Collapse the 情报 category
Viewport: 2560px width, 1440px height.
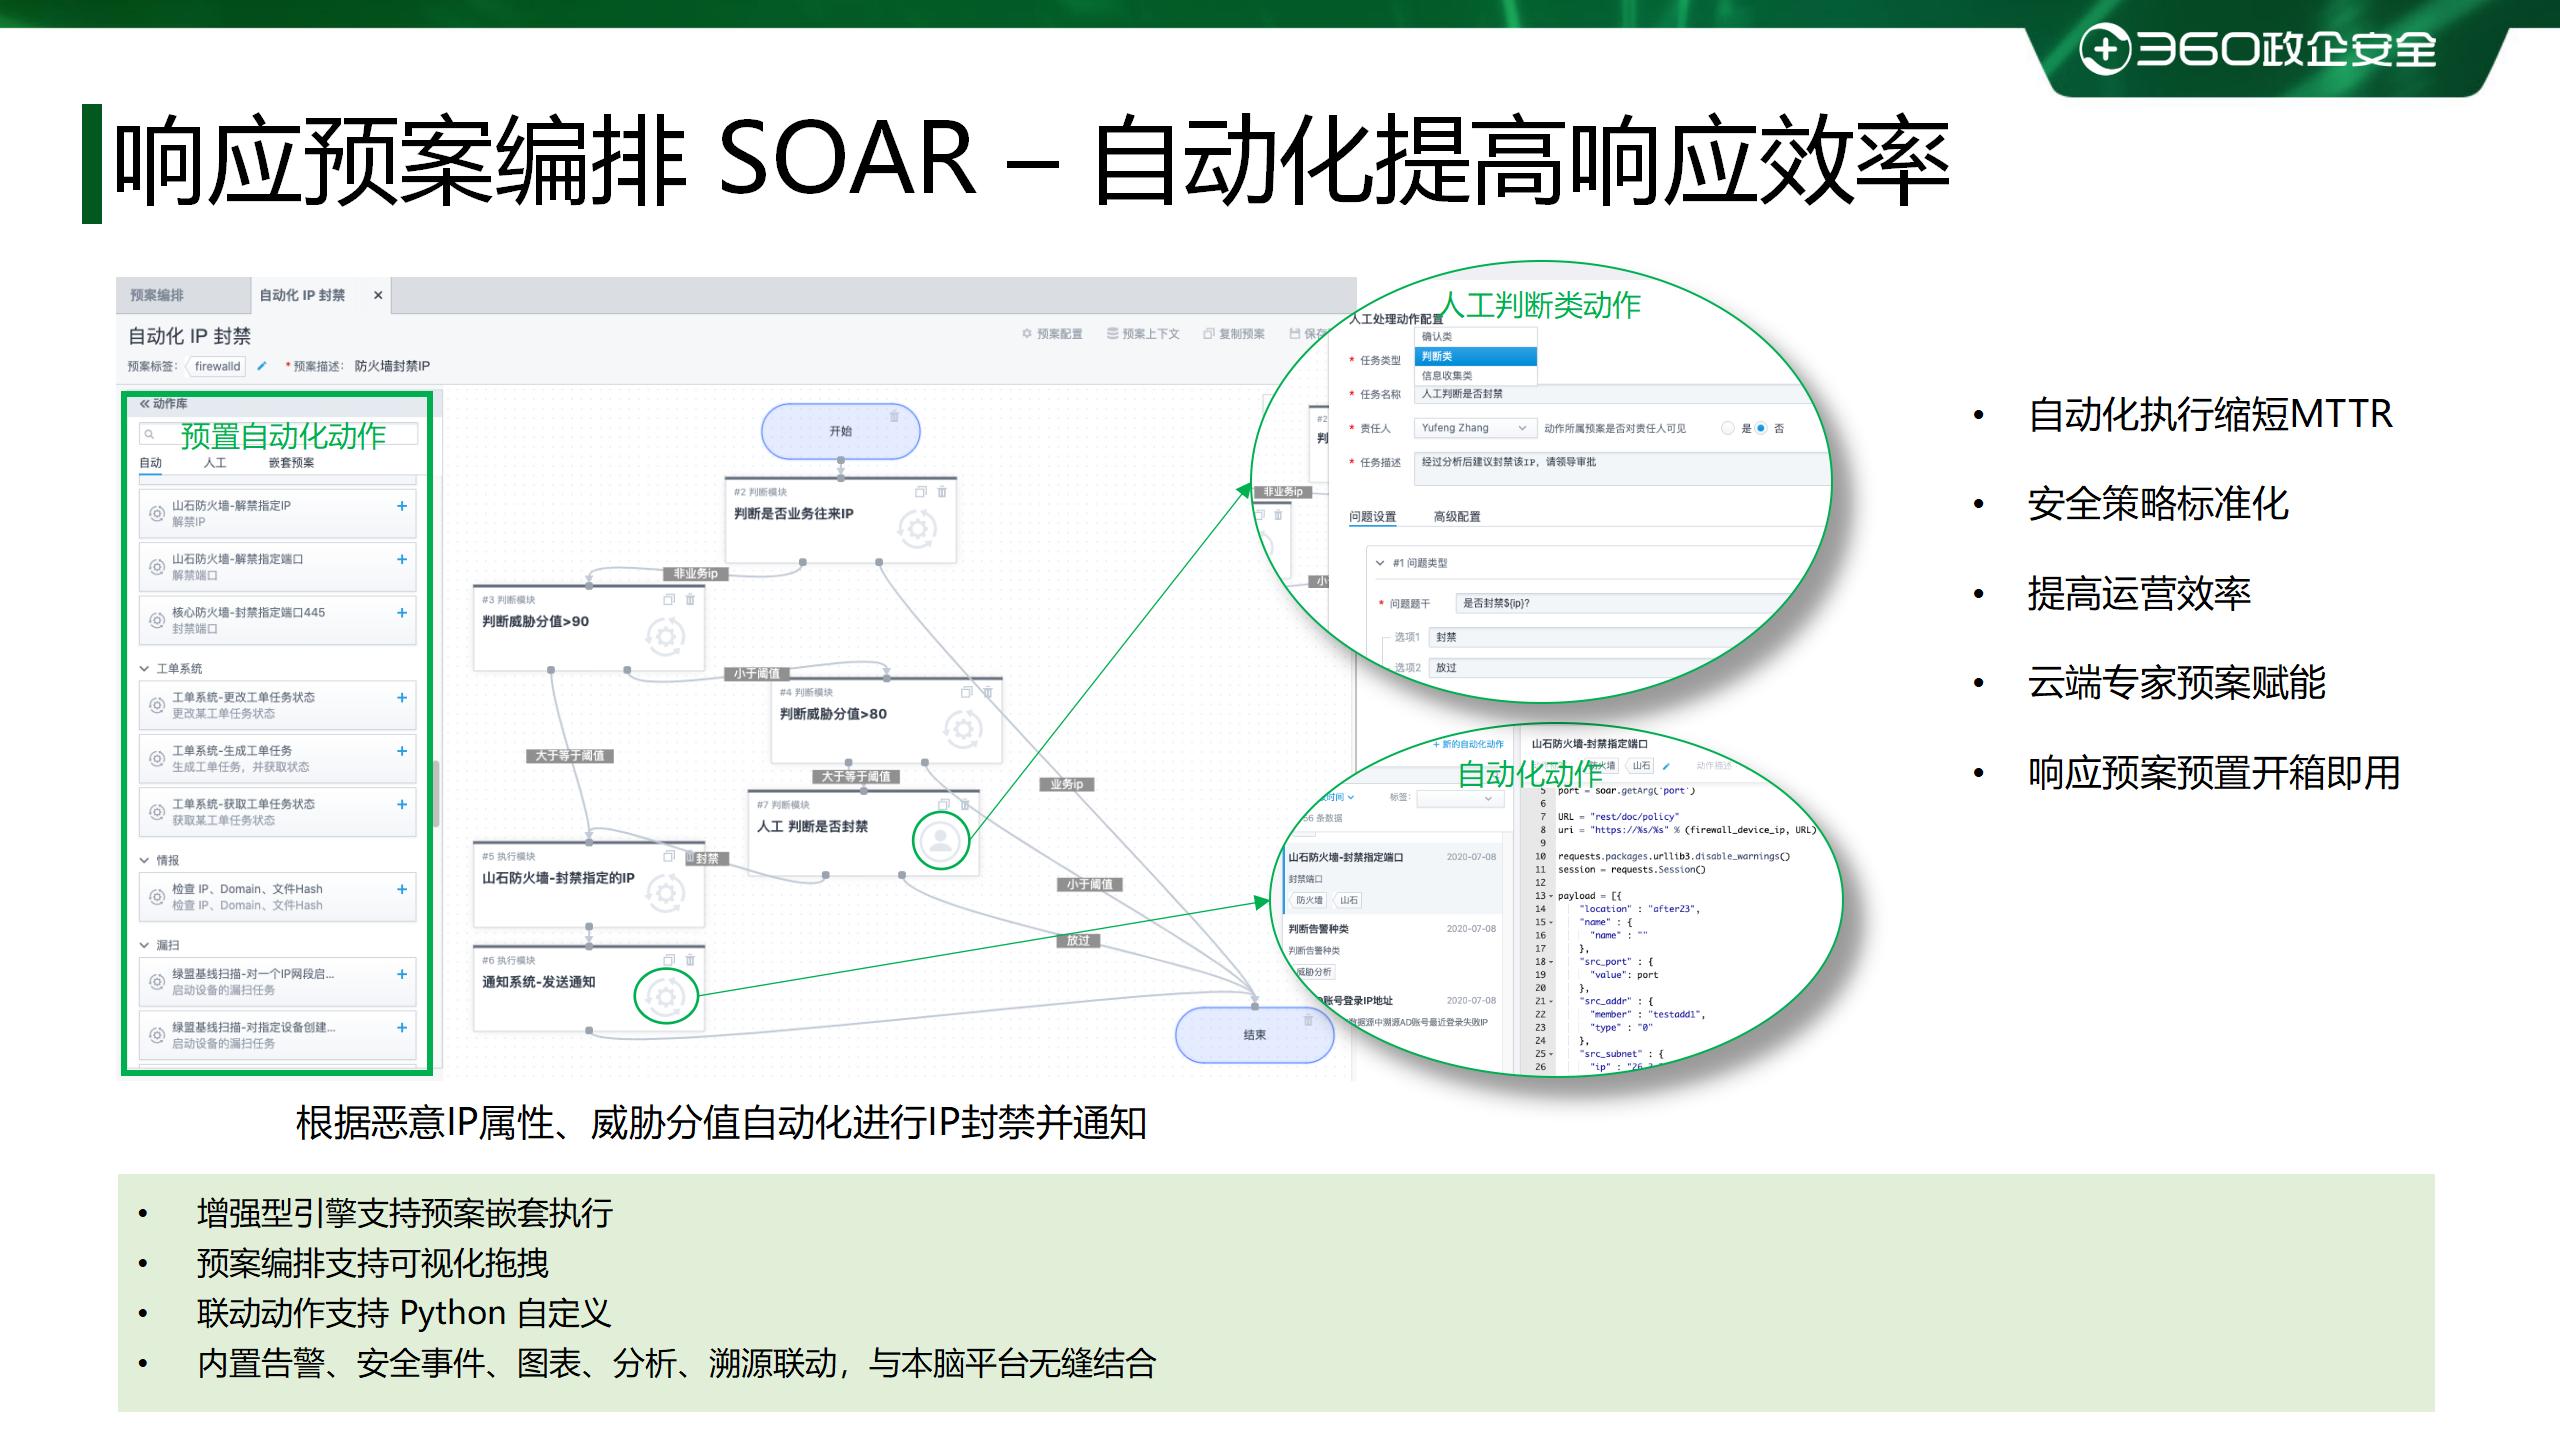pos(145,860)
